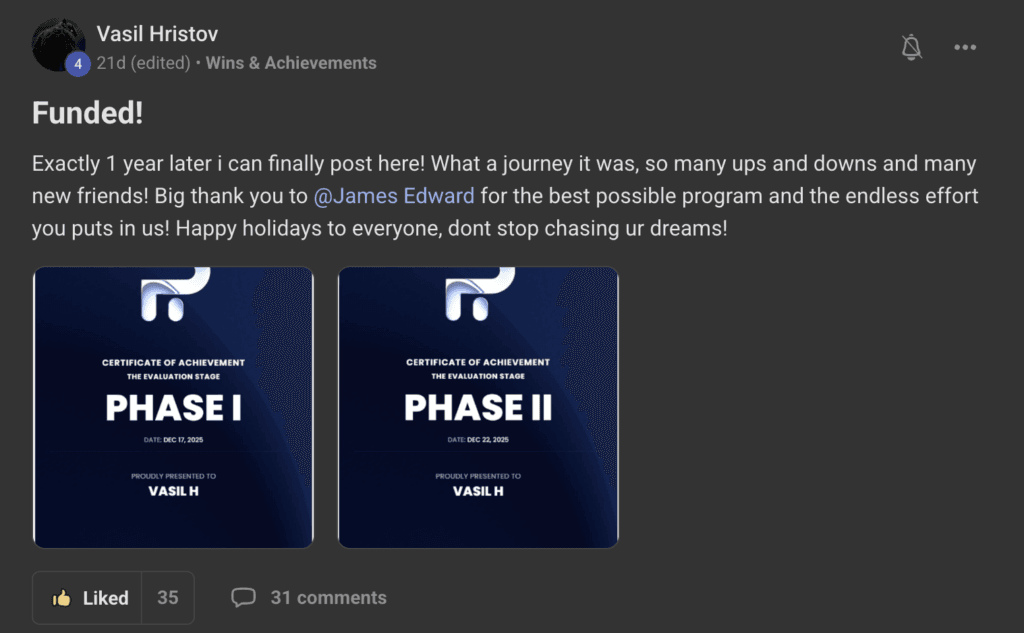Open the Phase II certificate image
The image size is (1024, 633).
(x=478, y=407)
